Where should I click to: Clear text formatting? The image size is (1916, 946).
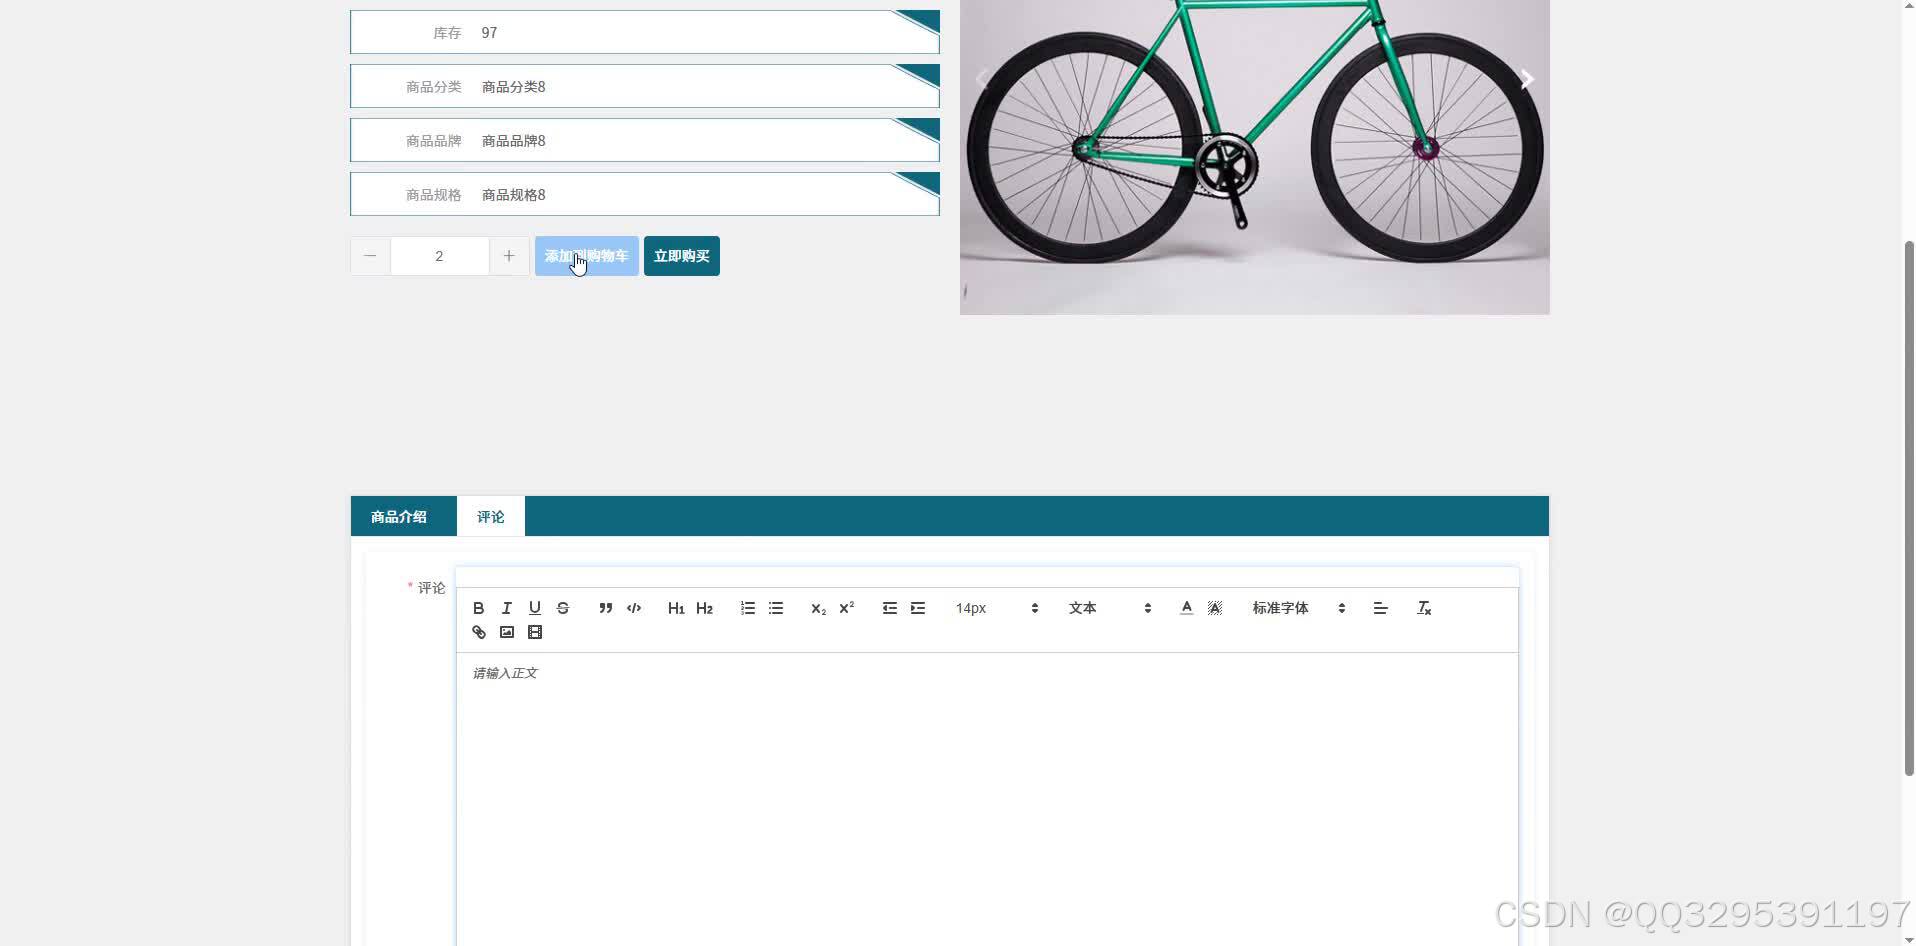point(1424,608)
